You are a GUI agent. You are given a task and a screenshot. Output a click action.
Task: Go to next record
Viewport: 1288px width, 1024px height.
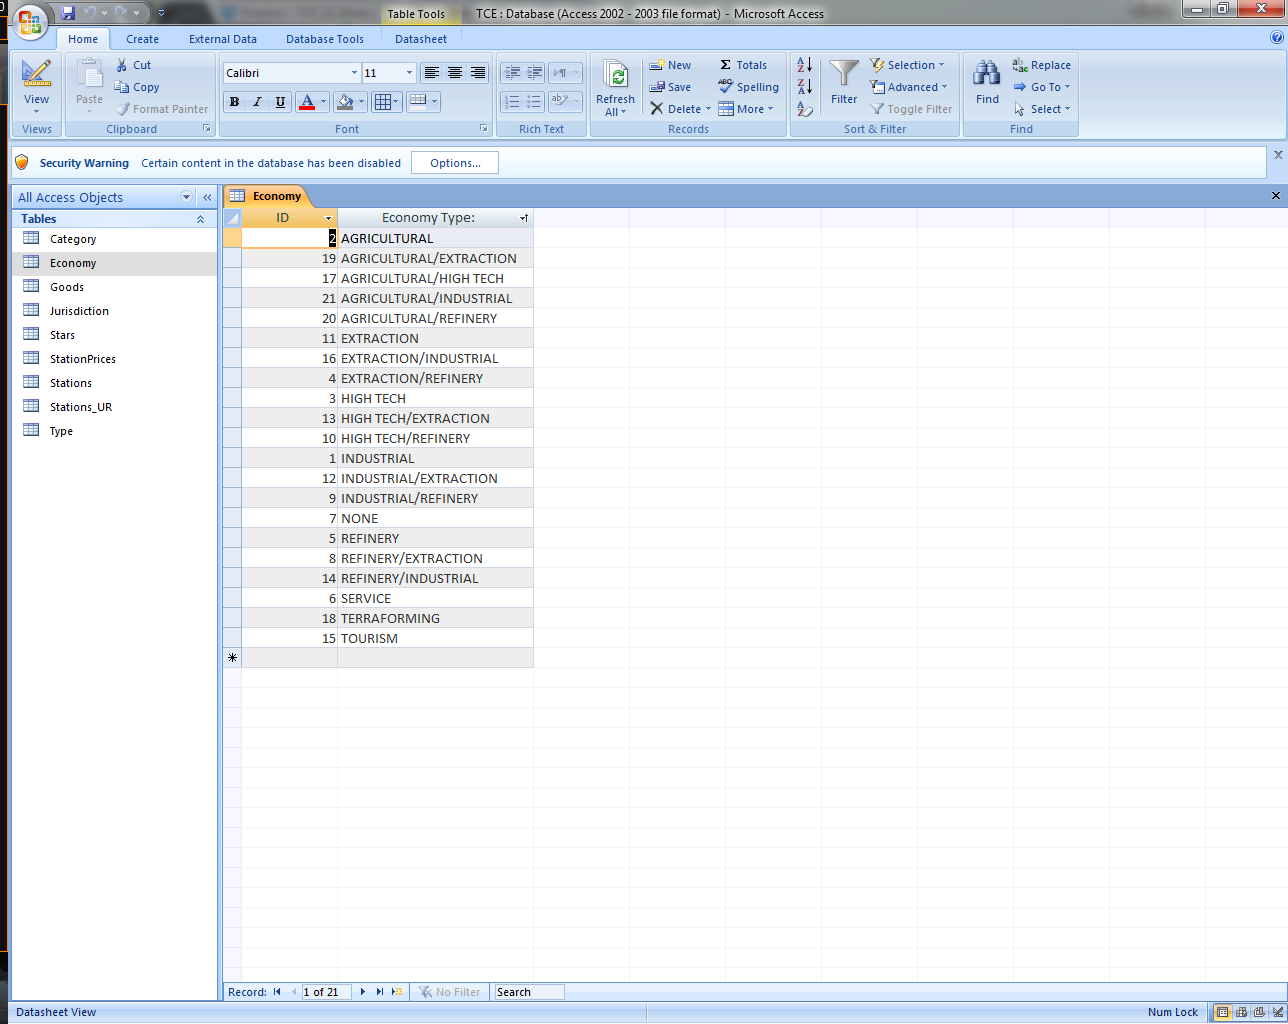(x=363, y=992)
